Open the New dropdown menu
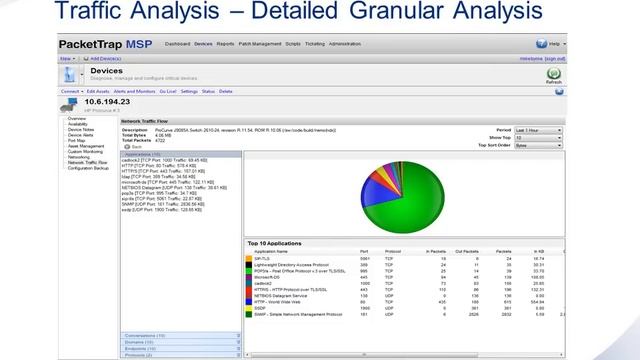This screenshot has width=640, height=360. (x=67, y=59)
